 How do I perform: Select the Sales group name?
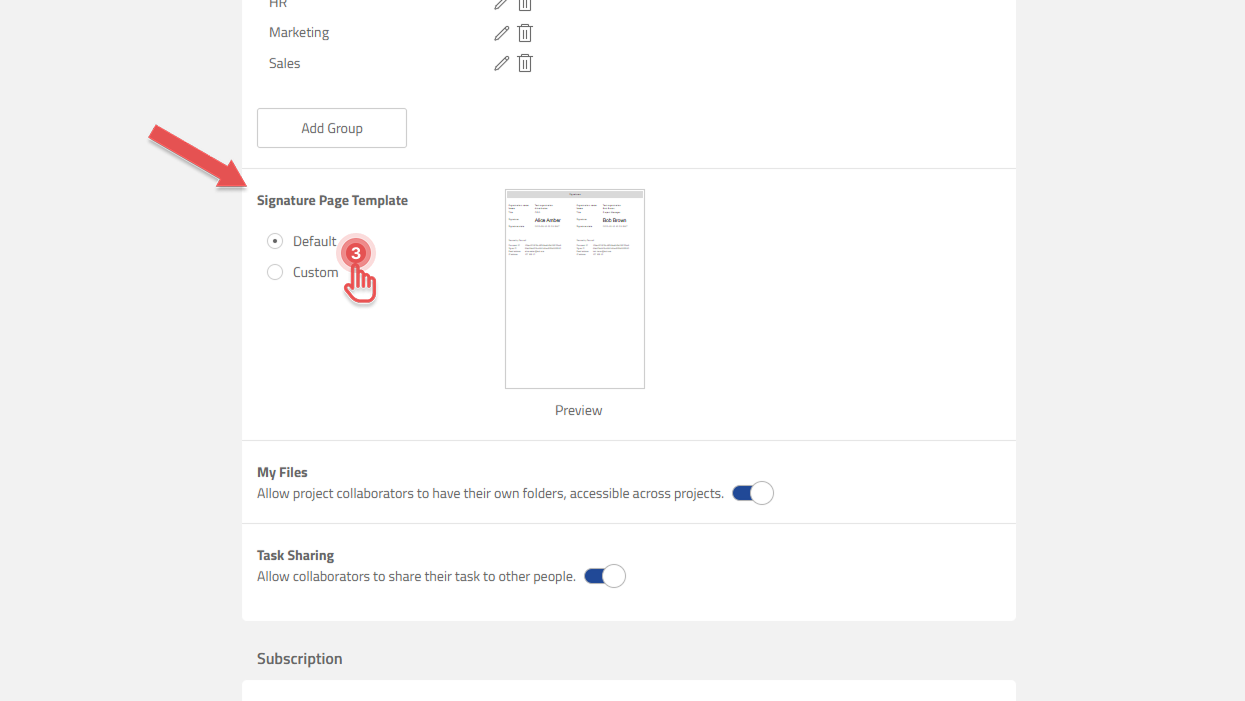pyautogui.click(x=284, y=63)
